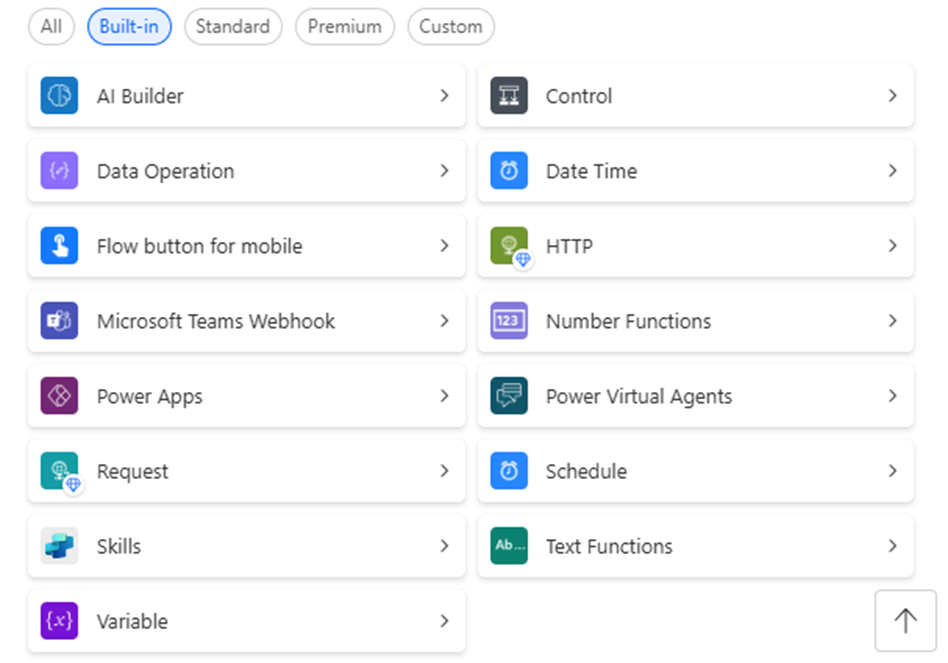The image size is (948, 663).
Task: Expand the Schedule chevron
Action: pos(892,470)
